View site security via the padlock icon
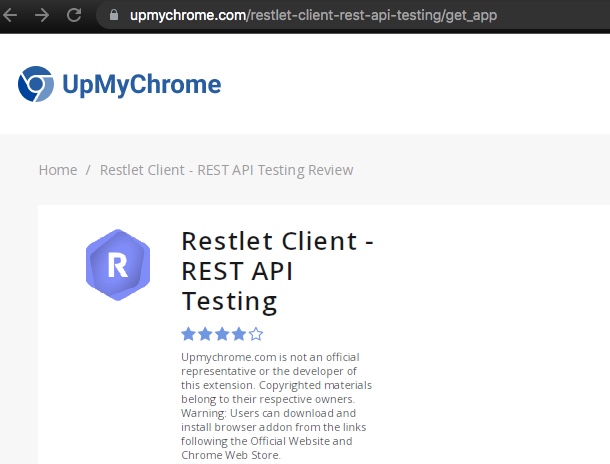Viewport: 610px width, 464px height. click(x=114, y=15)
